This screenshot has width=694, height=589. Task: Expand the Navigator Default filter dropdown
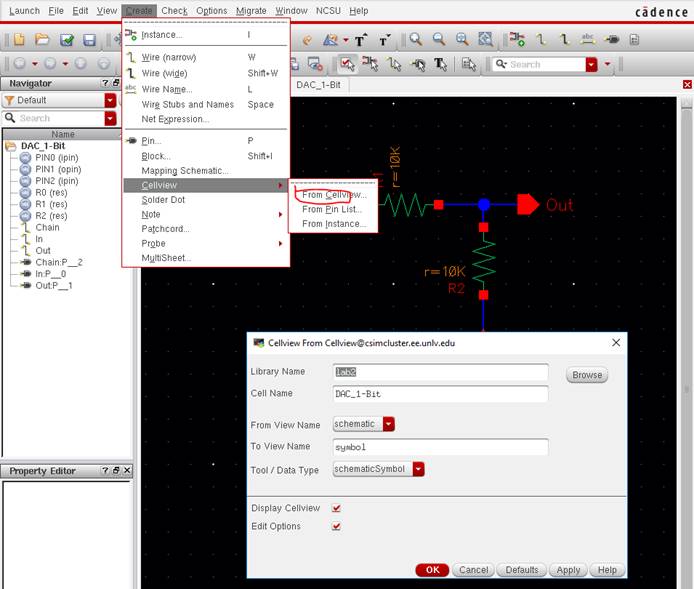point(110,100)
